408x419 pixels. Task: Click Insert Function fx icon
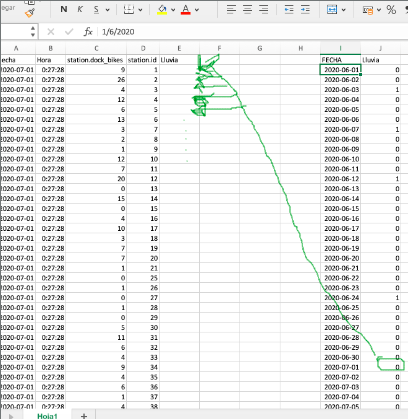[88, 32]
